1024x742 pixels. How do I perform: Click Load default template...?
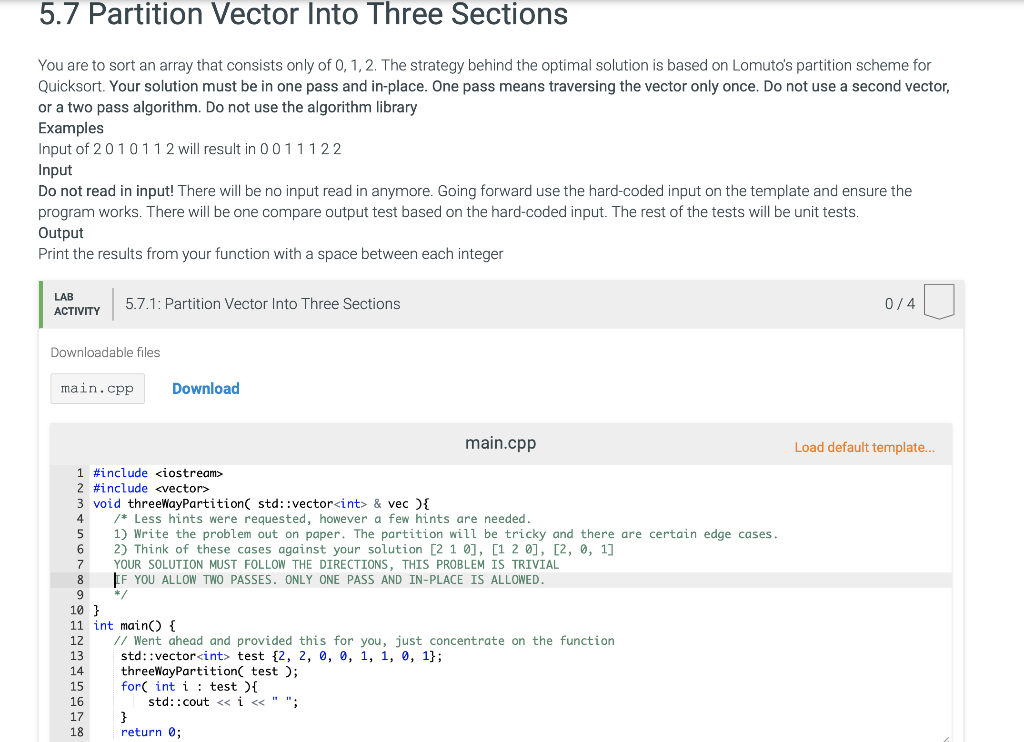point(864,447)
